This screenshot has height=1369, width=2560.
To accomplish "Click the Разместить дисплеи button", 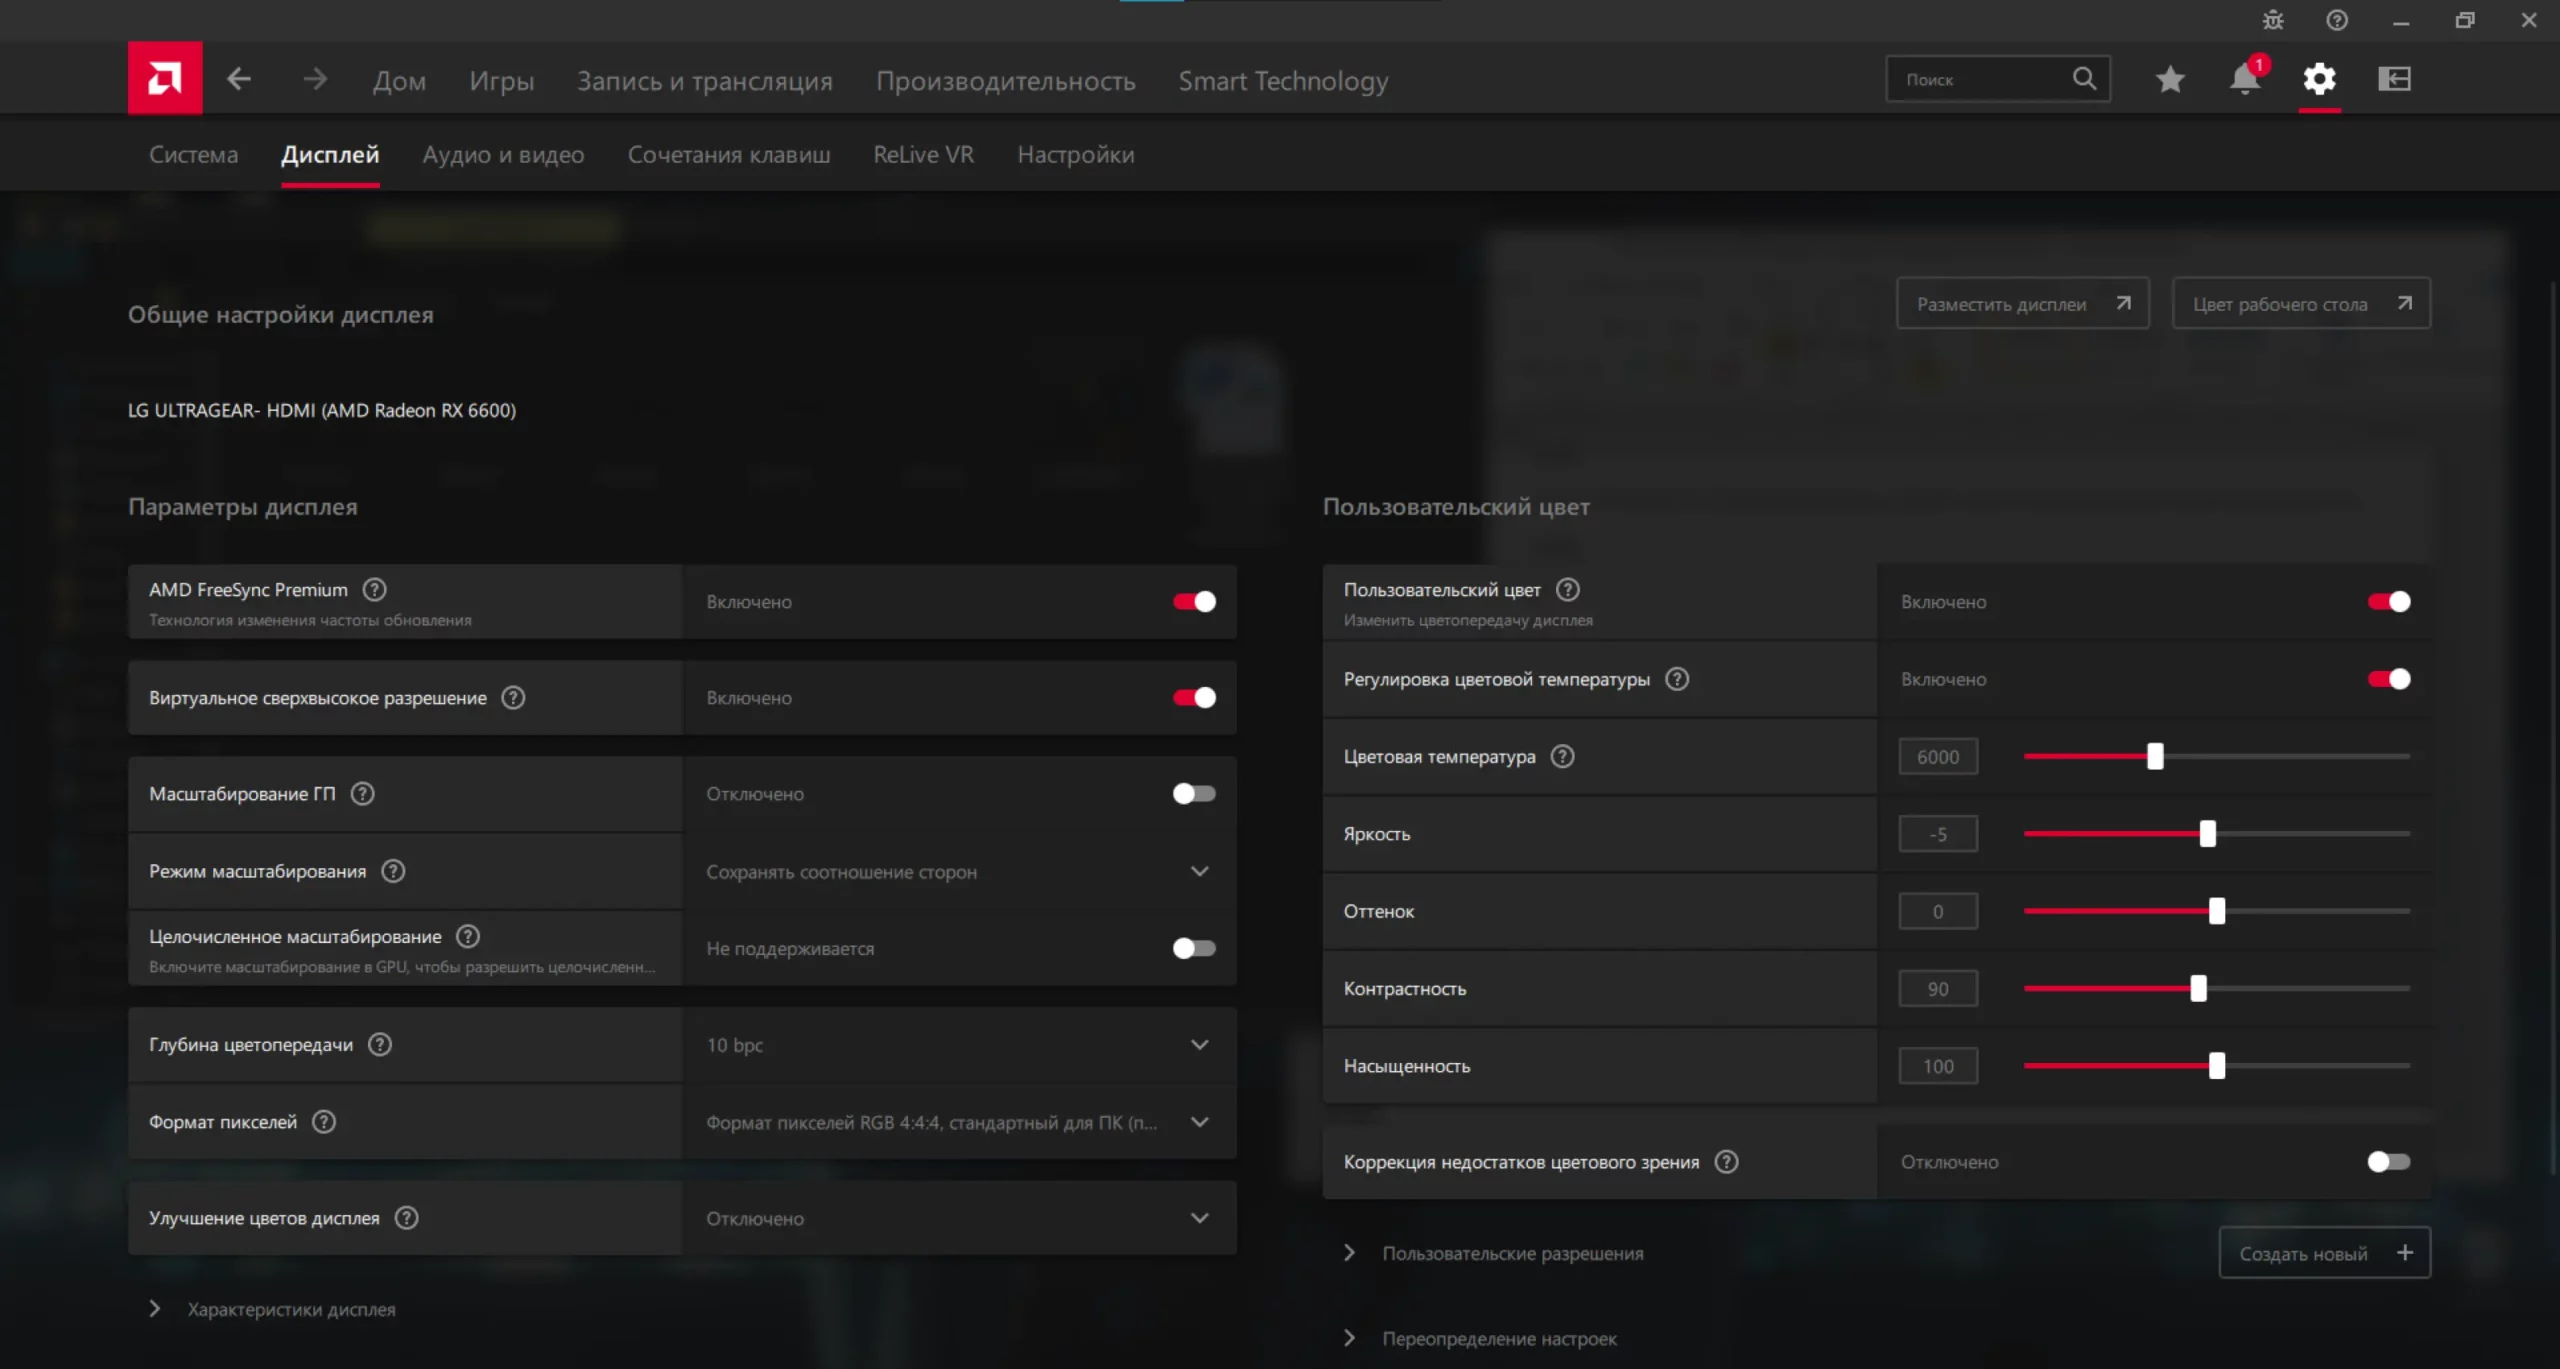I will click(x=2022, y=304).
